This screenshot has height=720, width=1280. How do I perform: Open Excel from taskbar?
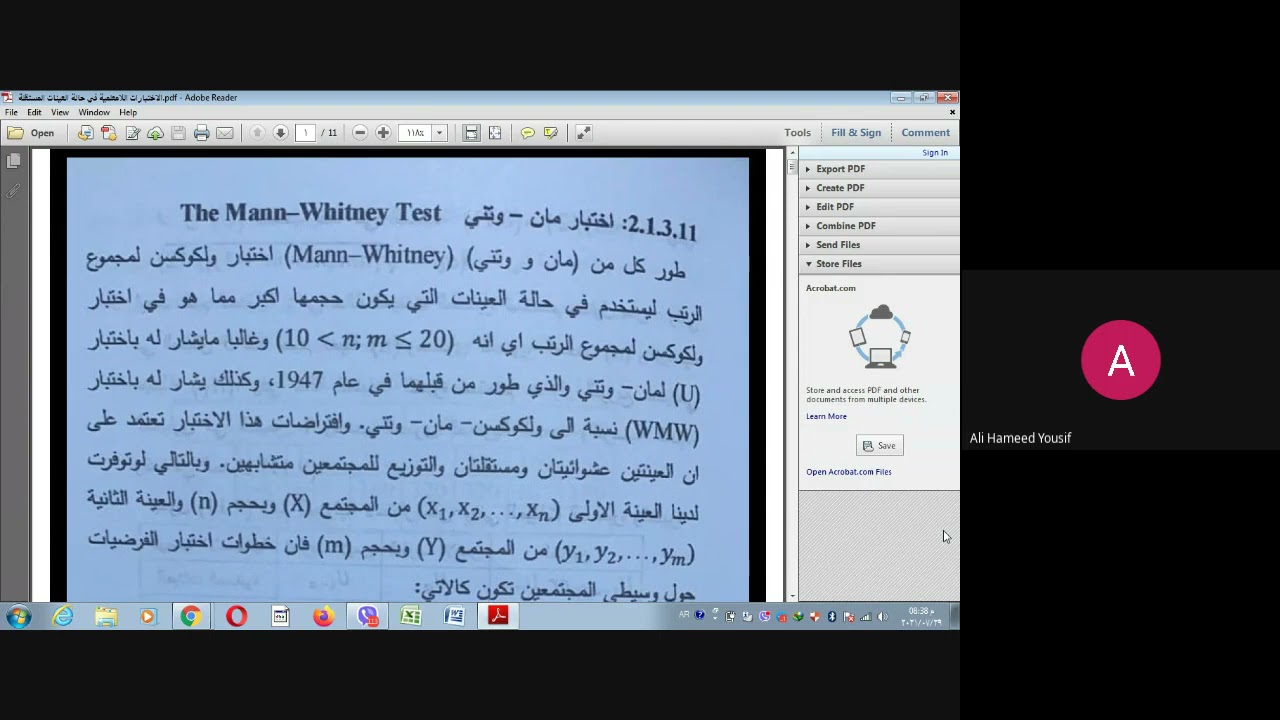[x=411, y=617]
